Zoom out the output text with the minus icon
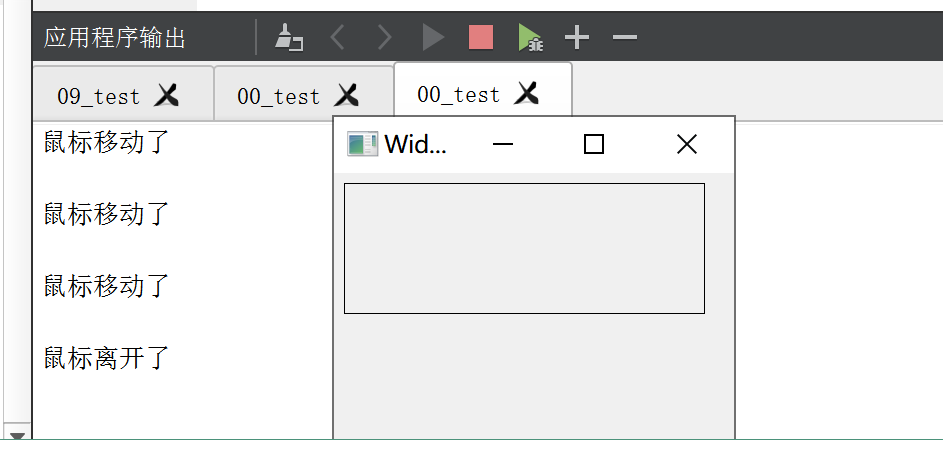The width and height of the screenshot is (943, 459). (x=625, y=37)
